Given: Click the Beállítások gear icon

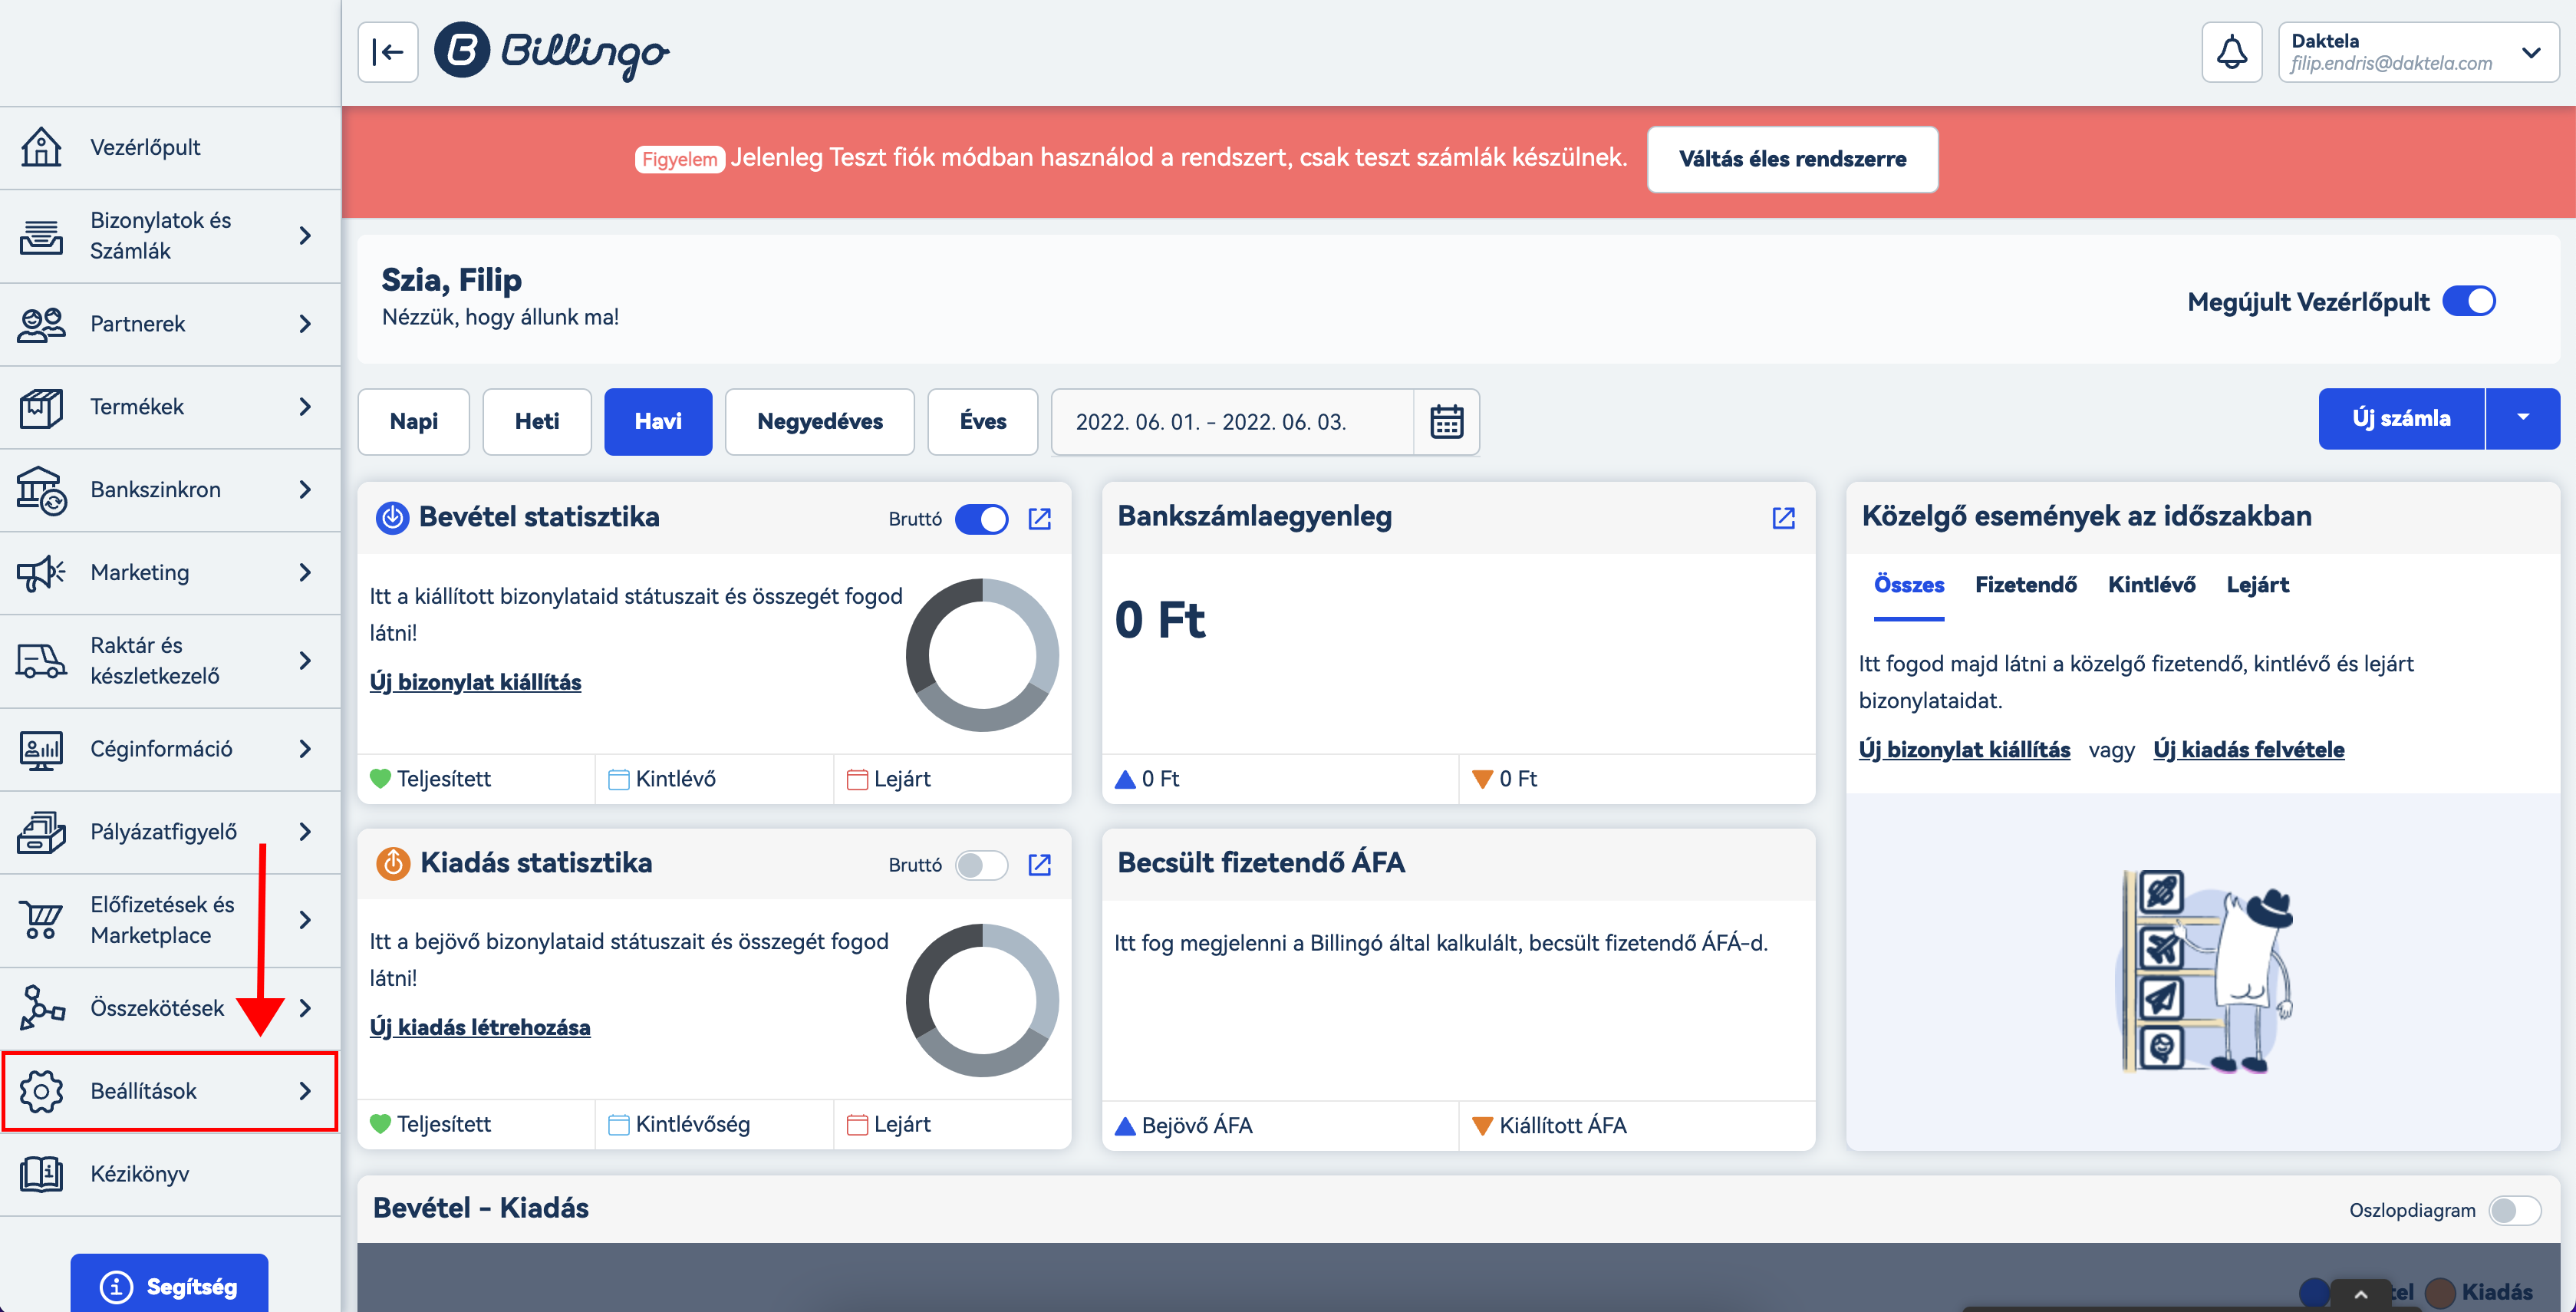Looking at the screenshot, I should tap(41, 1090).
